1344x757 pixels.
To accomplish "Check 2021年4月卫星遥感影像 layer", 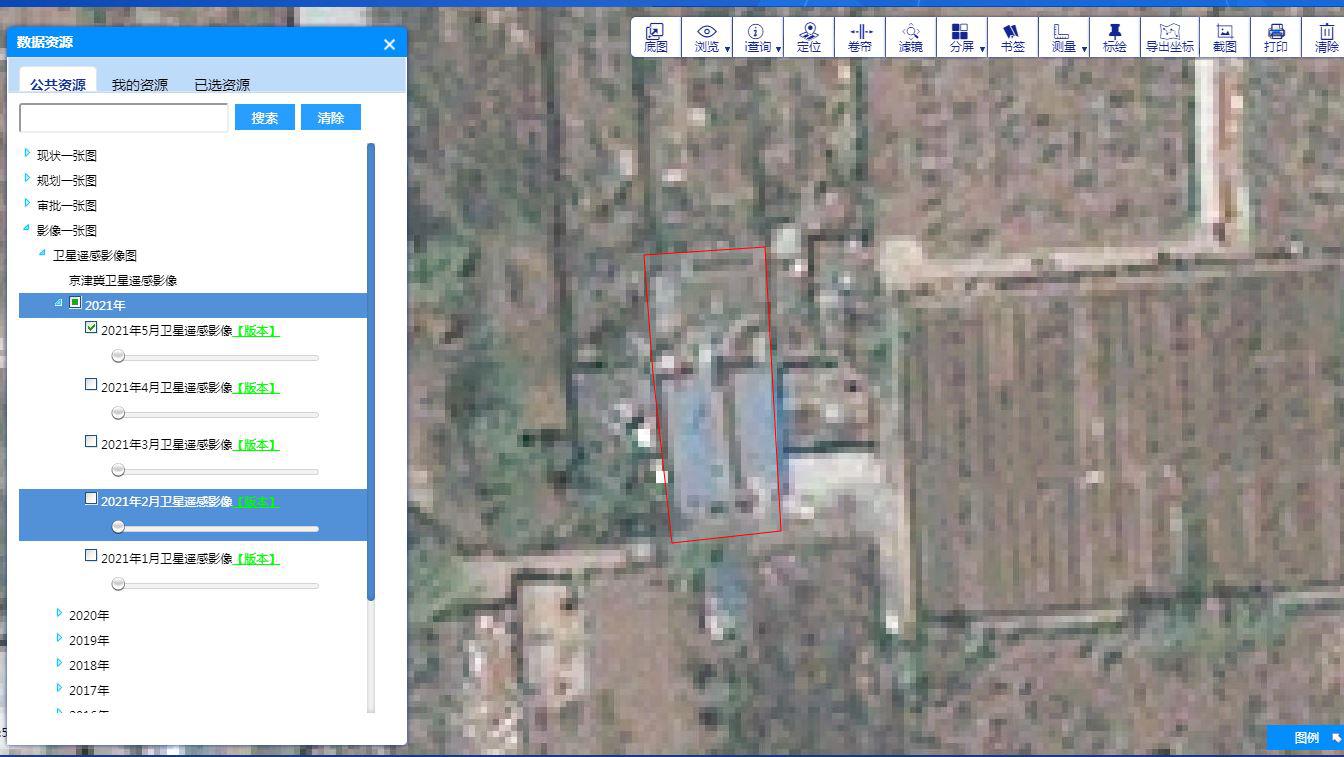I will [92, 384].
